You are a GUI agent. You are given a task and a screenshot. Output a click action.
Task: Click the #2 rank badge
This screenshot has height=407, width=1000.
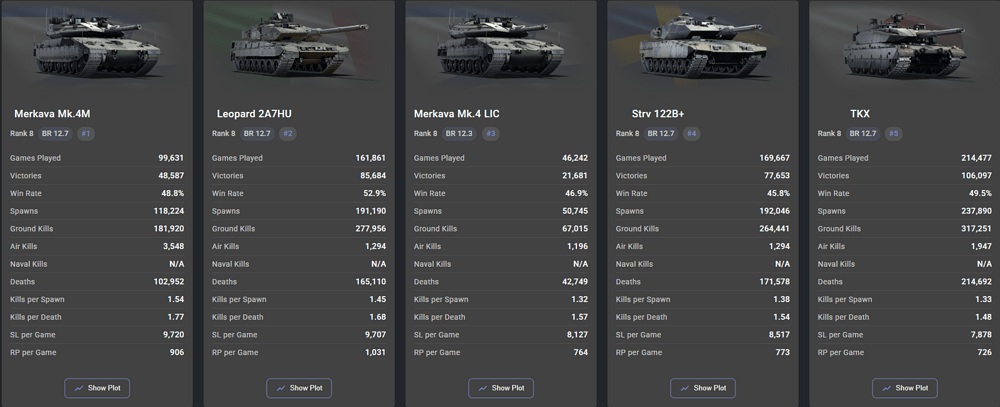coord(288,133)
